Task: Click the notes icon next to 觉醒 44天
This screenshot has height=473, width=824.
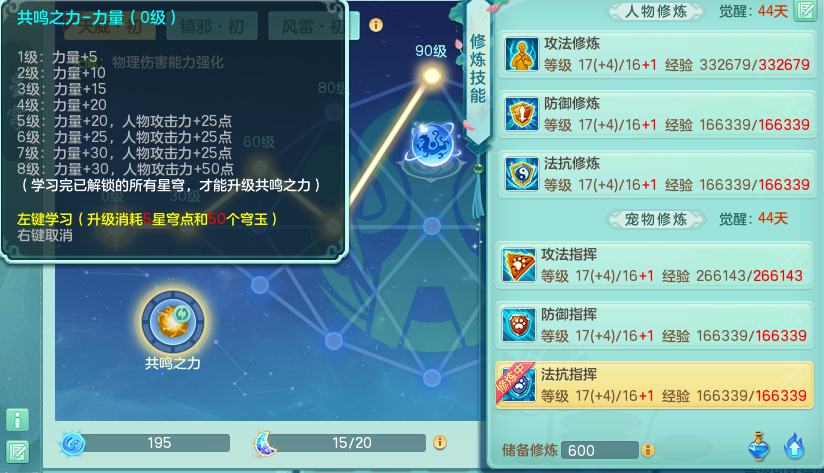Action: (806, 11)
